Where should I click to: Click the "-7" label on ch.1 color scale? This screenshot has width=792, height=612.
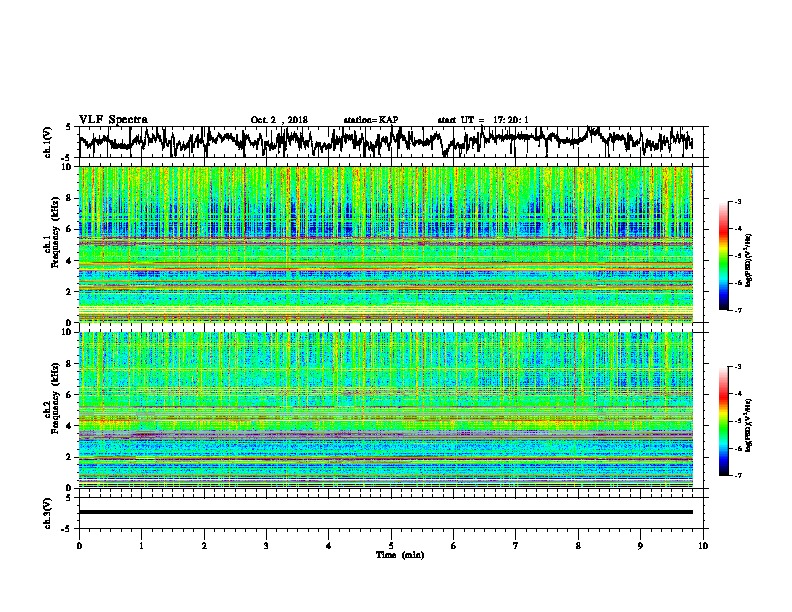738,310
